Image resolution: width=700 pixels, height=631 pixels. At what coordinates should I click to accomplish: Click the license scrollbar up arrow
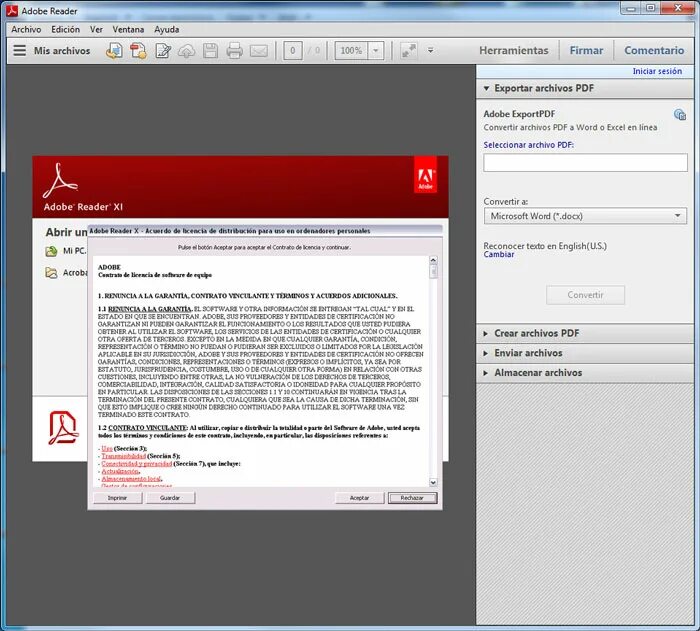tap(433, 260)
